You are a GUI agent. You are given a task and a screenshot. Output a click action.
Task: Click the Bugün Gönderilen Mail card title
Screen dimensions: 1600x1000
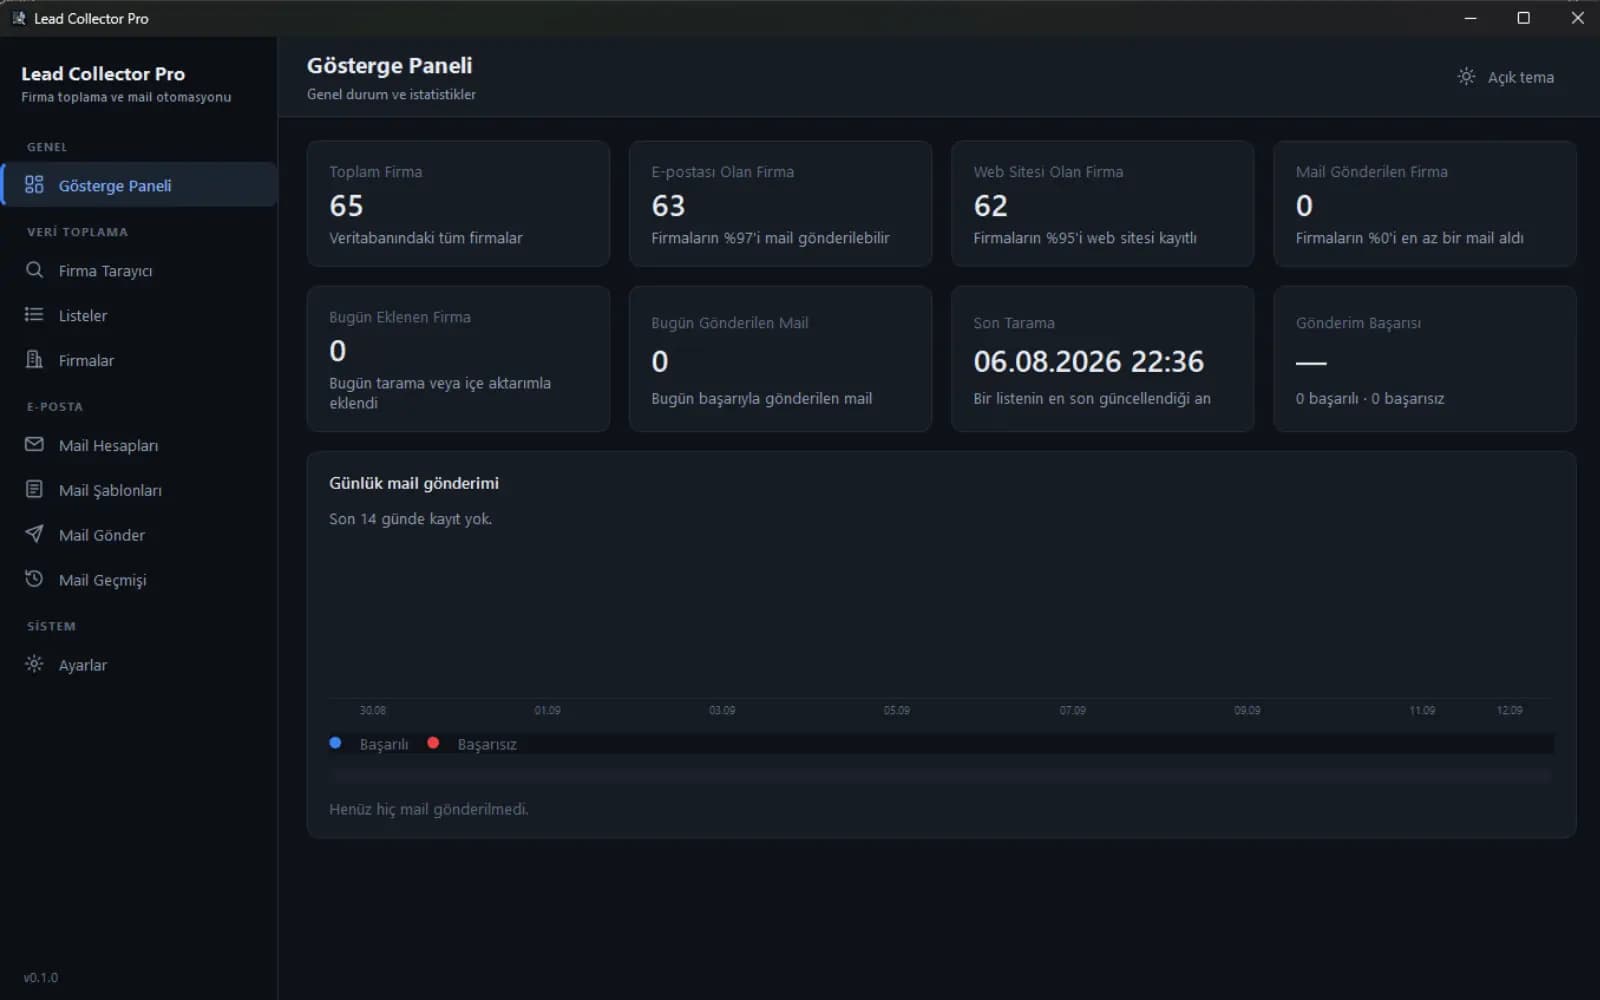729,323
